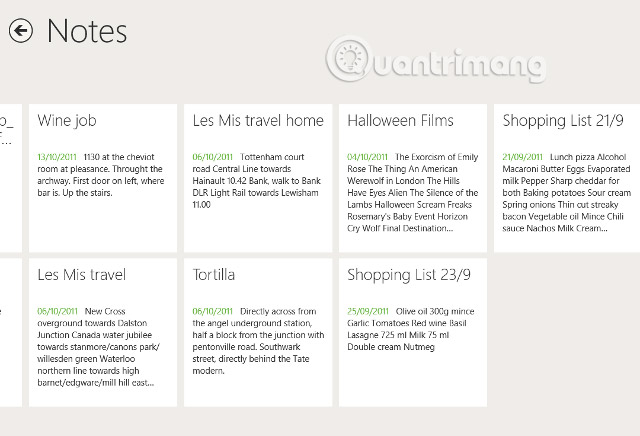Click the Halloween Films movie list text
The image size is (640, 436).
point(412,193)
